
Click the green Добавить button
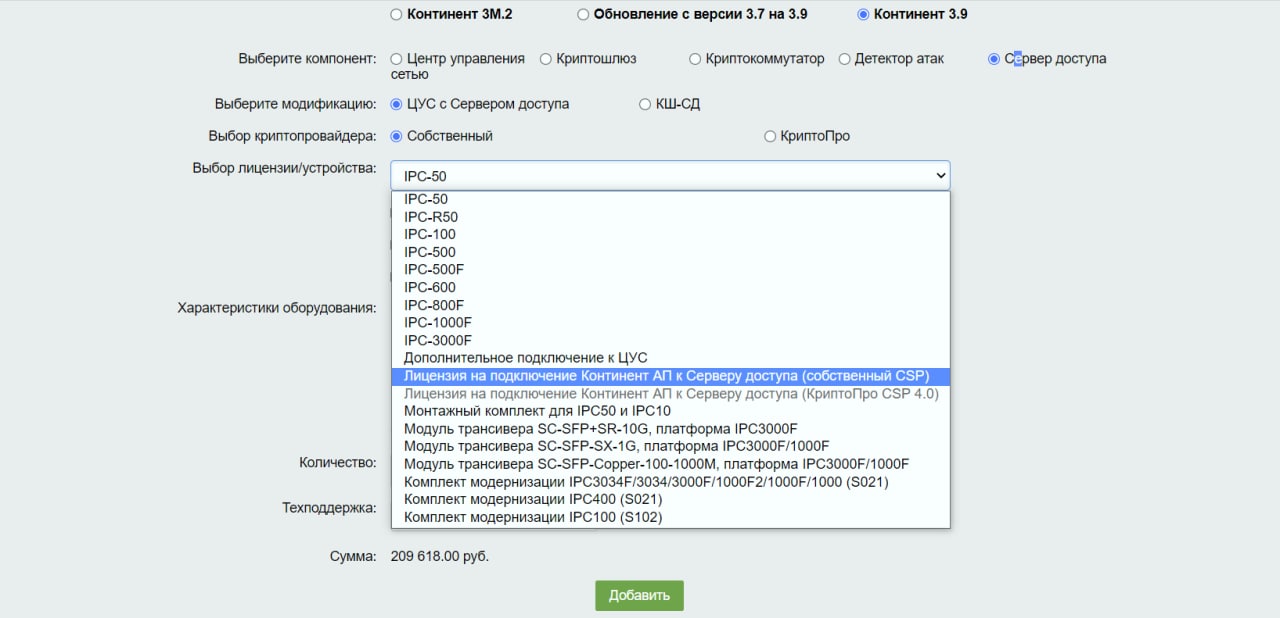(639, 595)
